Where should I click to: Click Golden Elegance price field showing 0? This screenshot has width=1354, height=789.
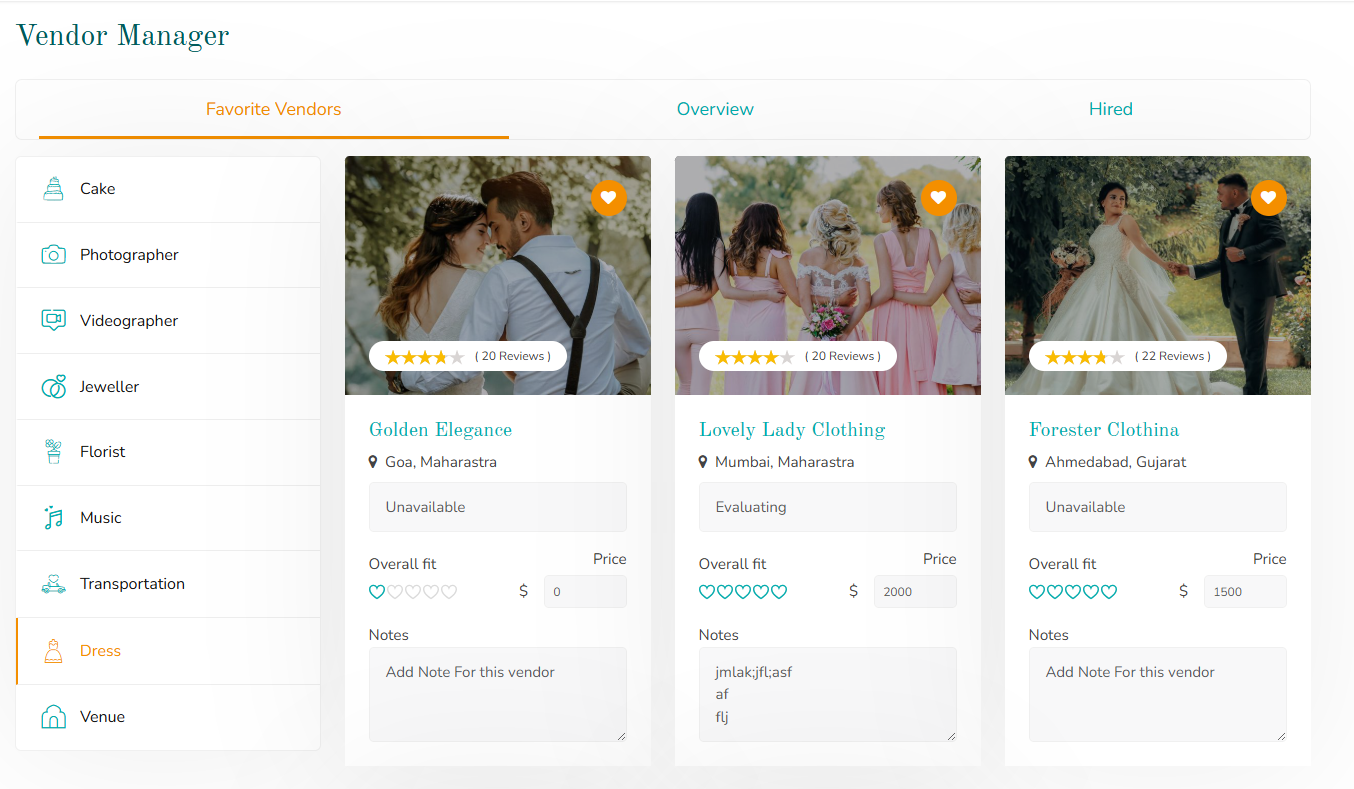point(585,591)
